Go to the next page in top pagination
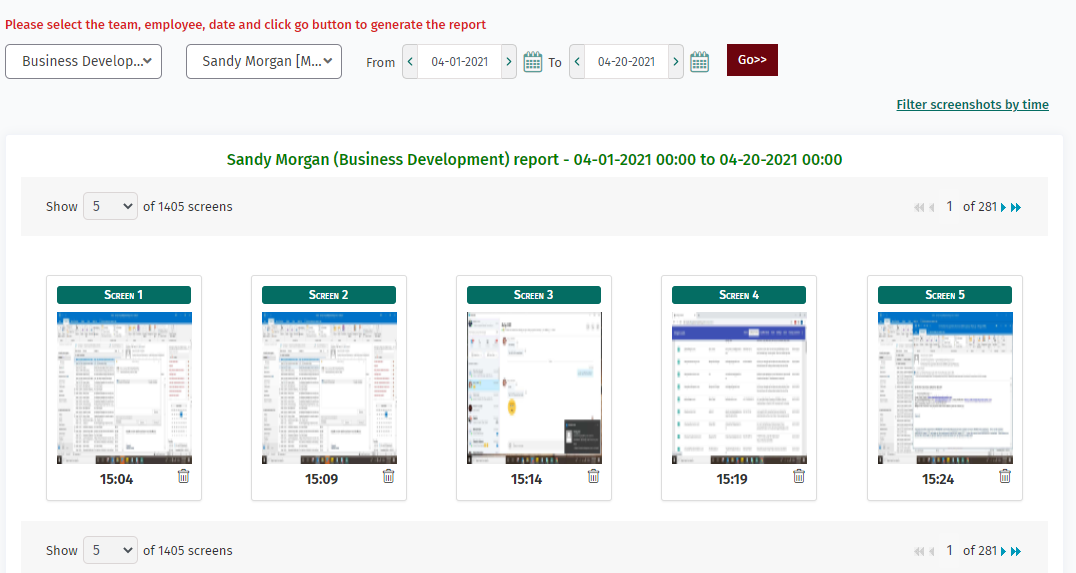This screenshot has height=573, width=1076. (1003, 207)
